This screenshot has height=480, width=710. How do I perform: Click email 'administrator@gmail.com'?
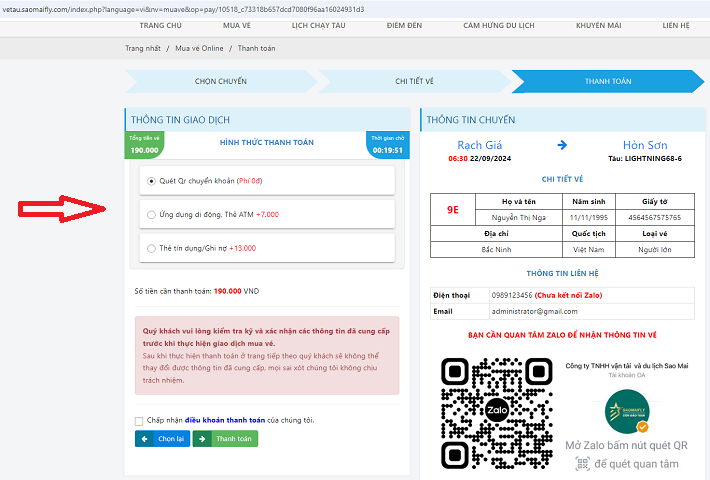534,312
